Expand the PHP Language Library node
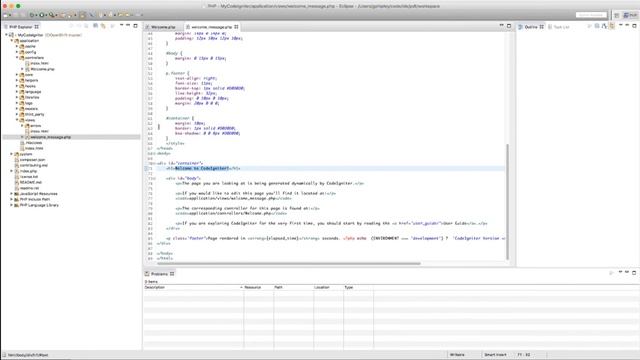The image size is (640, 360). [x=11, y=205]
